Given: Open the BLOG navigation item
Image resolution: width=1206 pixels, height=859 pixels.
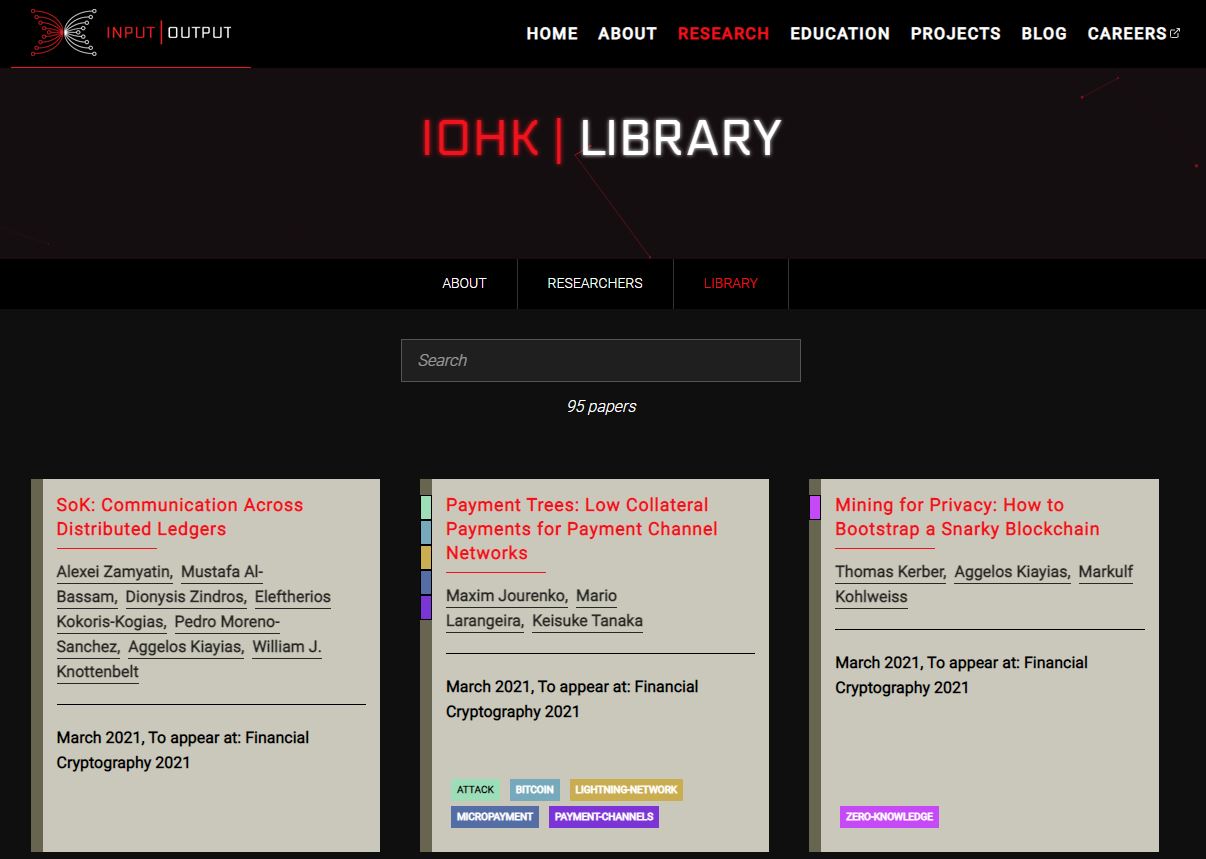Looking at the screenshot, I should tap(1044, 33).
